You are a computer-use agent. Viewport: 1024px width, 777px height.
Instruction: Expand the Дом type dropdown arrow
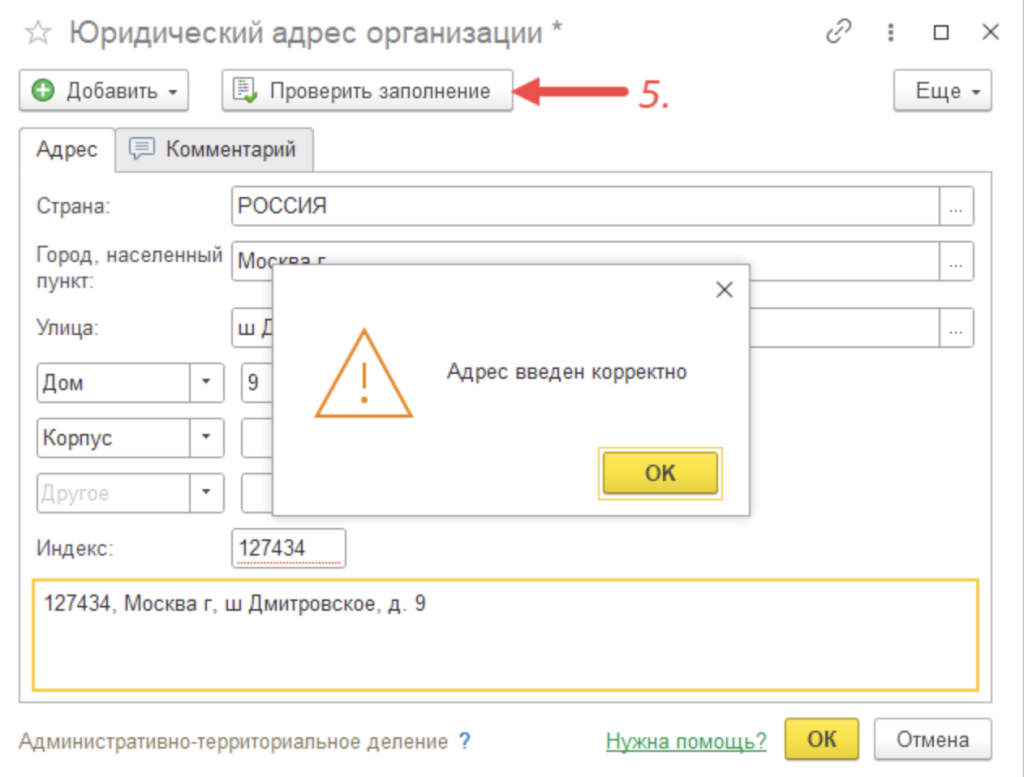[x=207, y=382]
